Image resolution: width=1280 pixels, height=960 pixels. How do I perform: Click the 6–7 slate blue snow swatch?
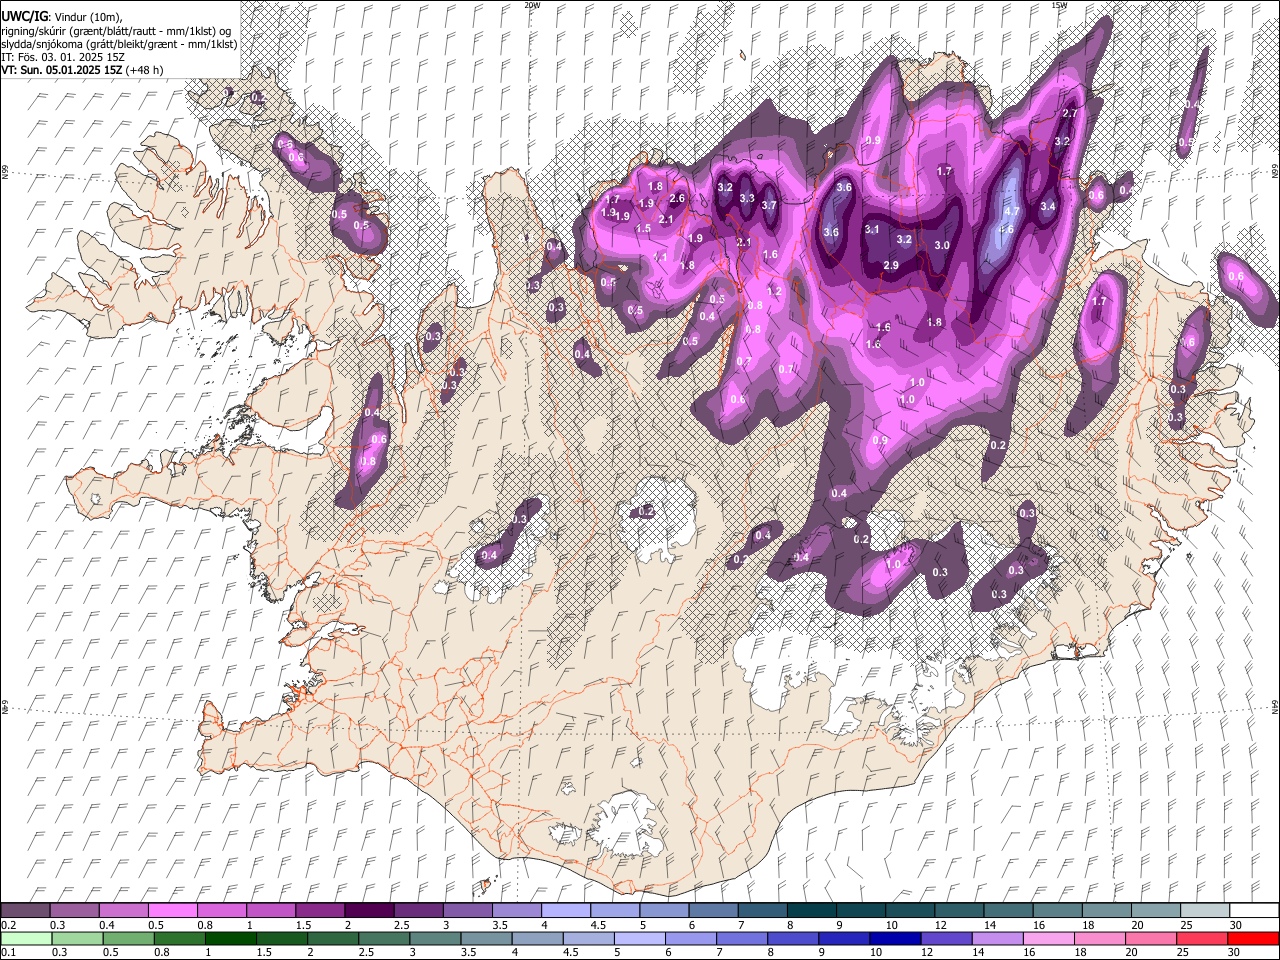713,910
